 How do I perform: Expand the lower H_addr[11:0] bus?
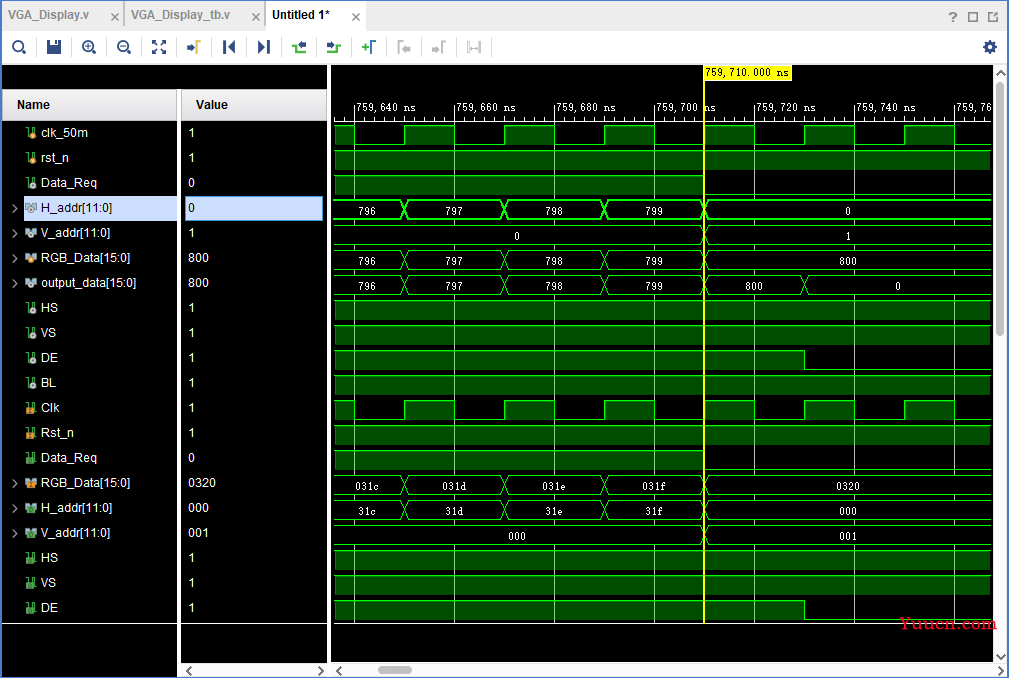point(14,508)
